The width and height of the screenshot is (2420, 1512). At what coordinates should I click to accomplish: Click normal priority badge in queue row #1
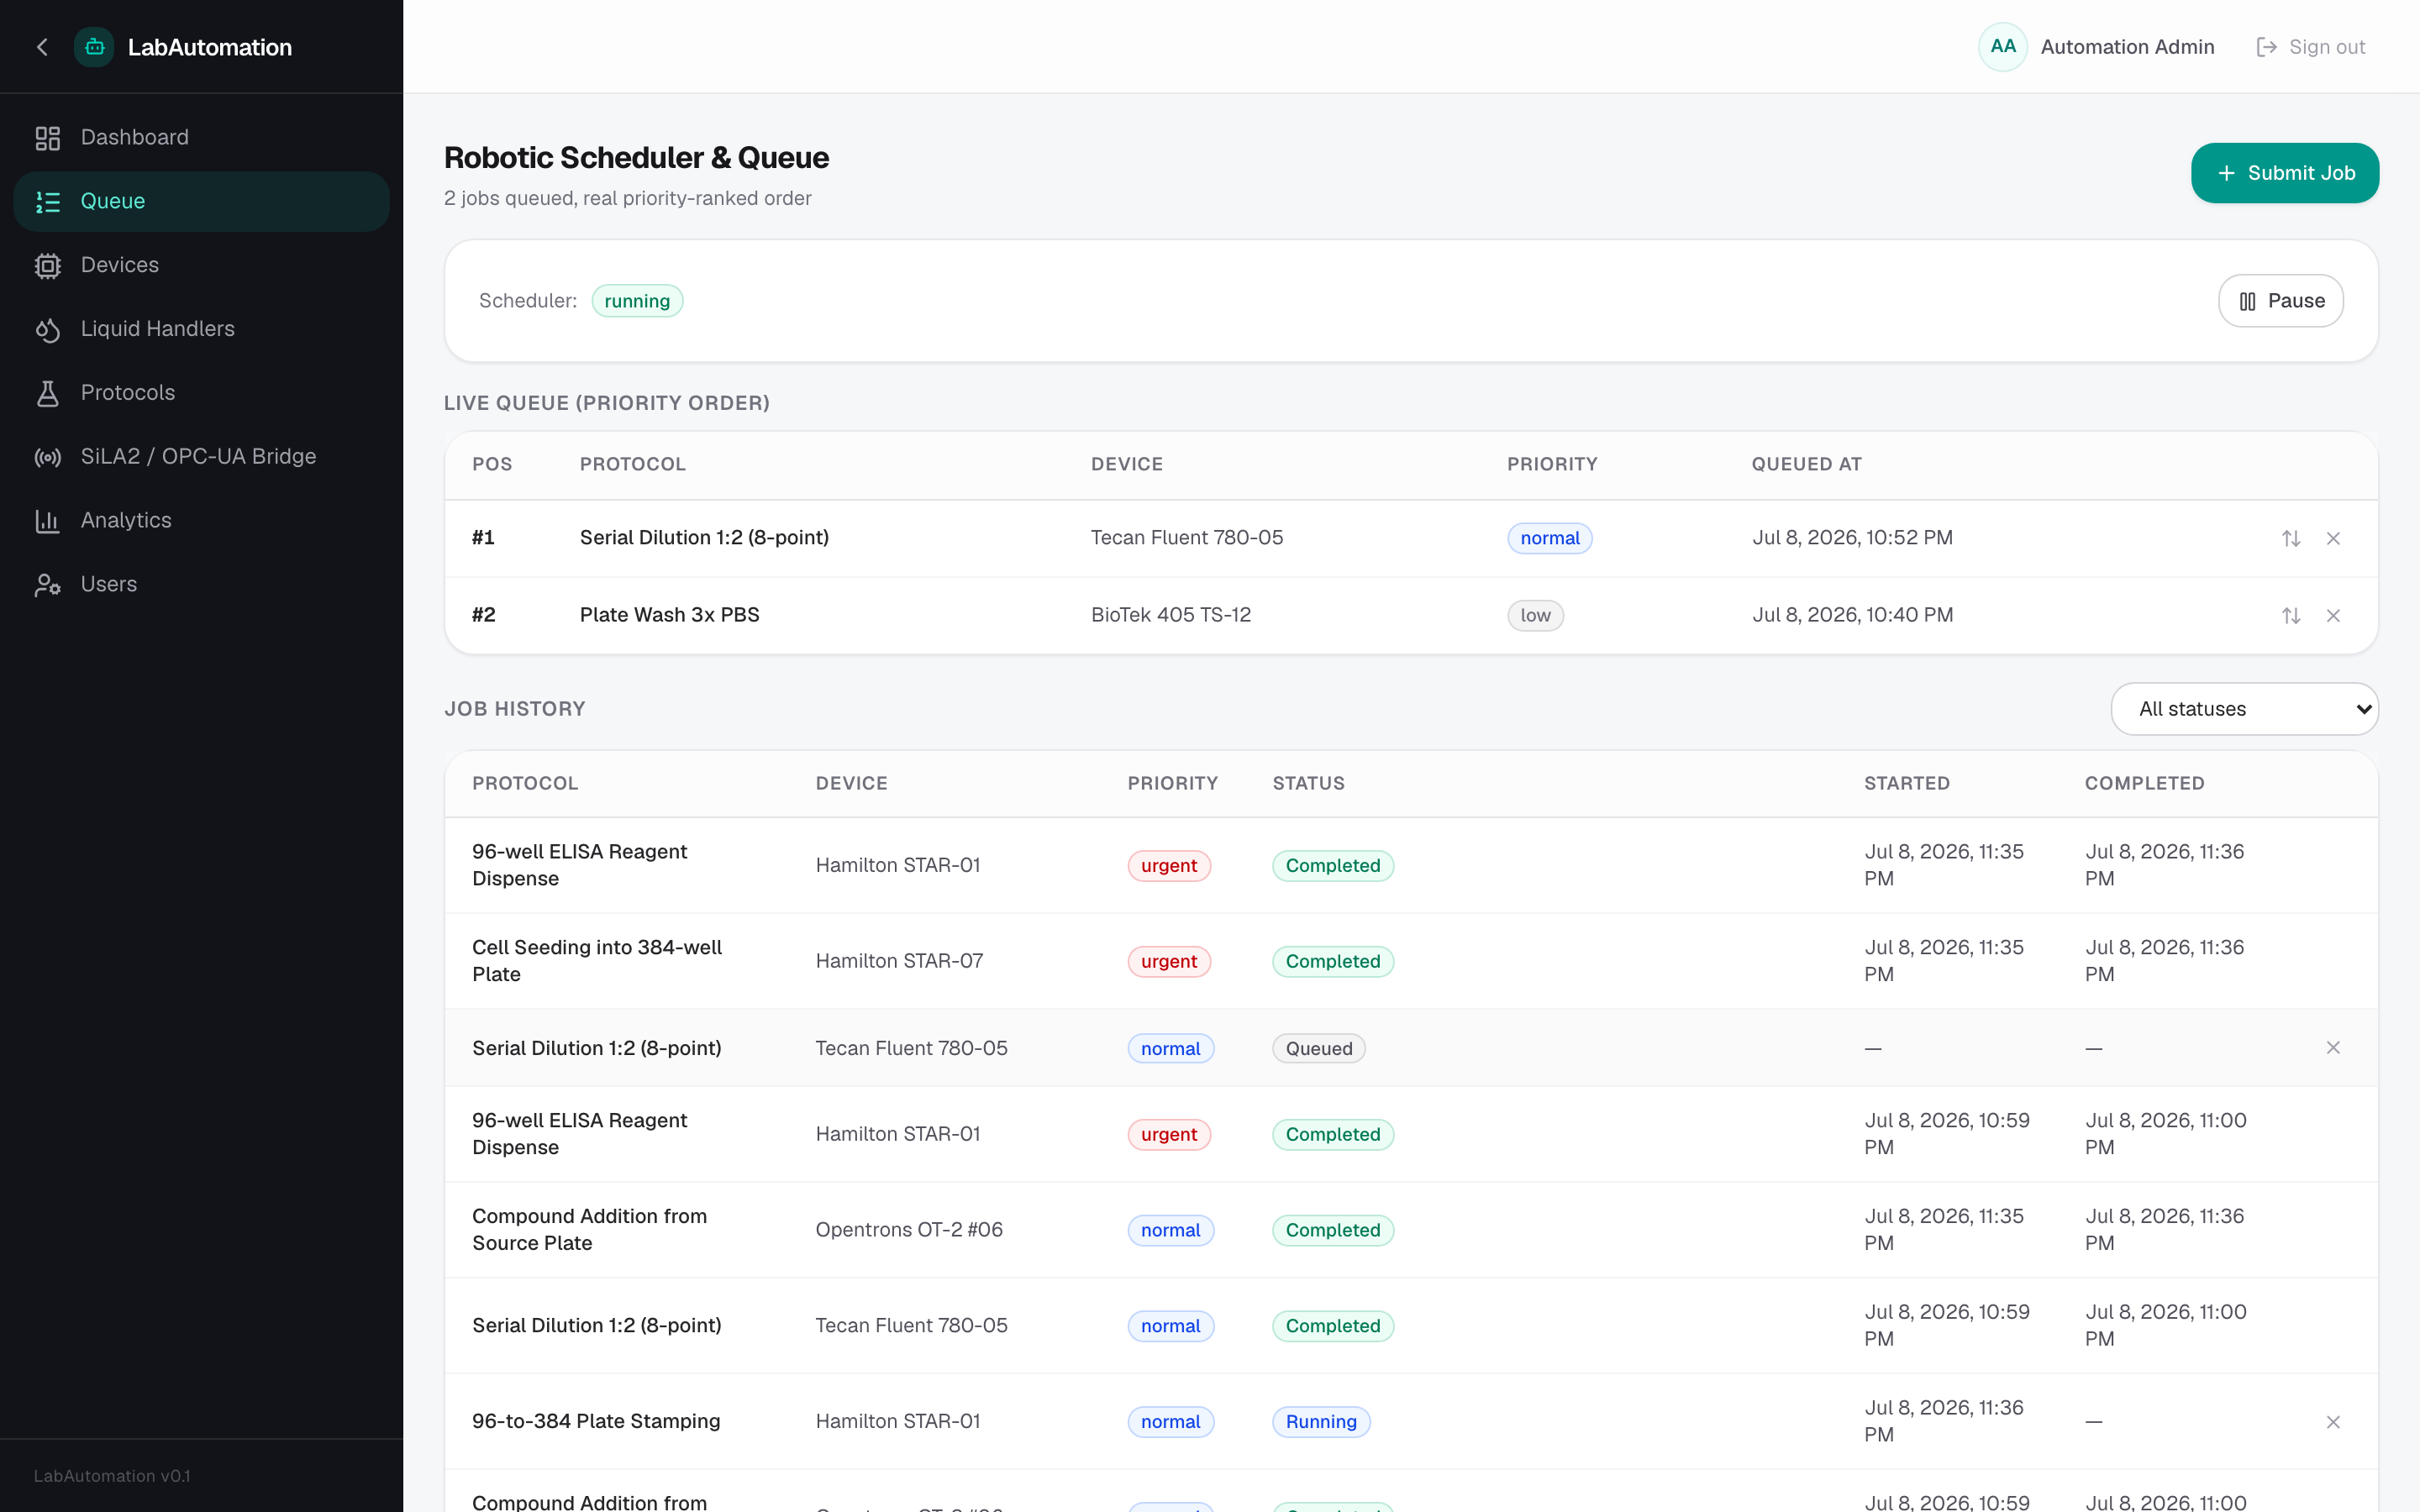1549,539
